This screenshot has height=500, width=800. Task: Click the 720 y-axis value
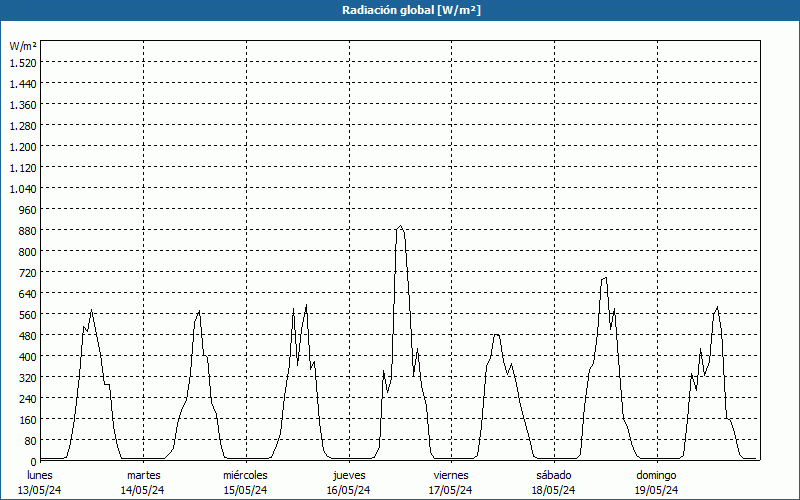(28, 273)
